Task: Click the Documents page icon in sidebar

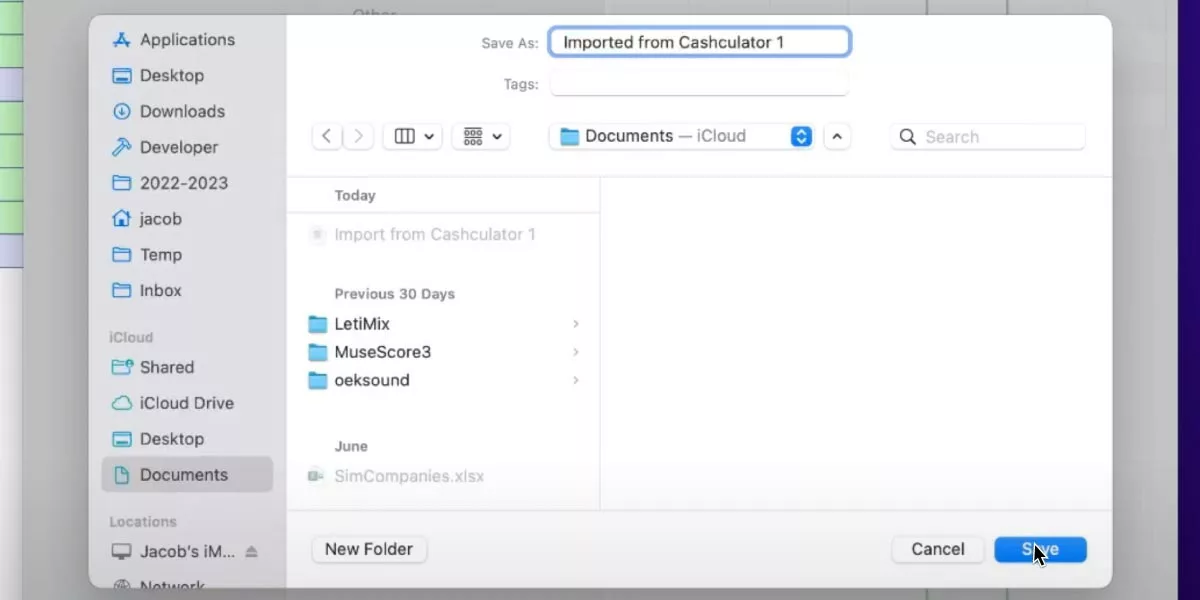Action: 122,475
